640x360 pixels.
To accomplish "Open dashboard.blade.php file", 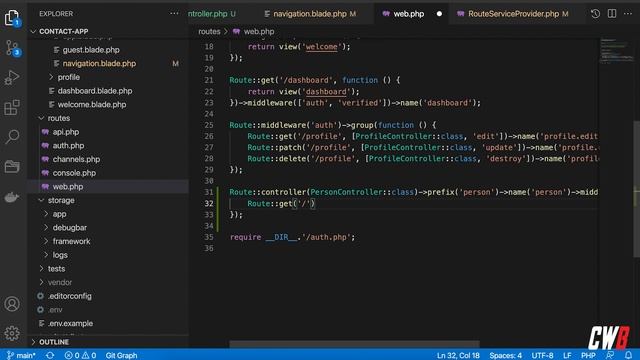I will pyautogui.click(x=95, y=91).
